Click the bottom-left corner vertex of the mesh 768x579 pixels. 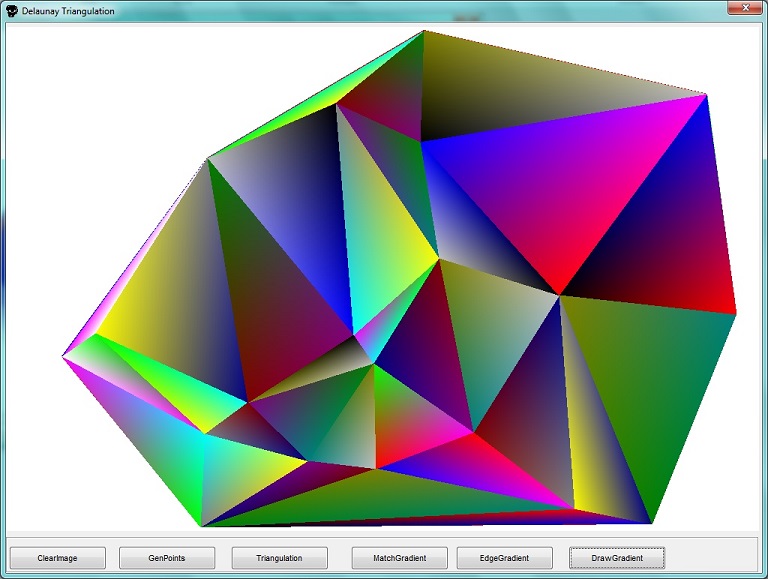pos(202,526)
